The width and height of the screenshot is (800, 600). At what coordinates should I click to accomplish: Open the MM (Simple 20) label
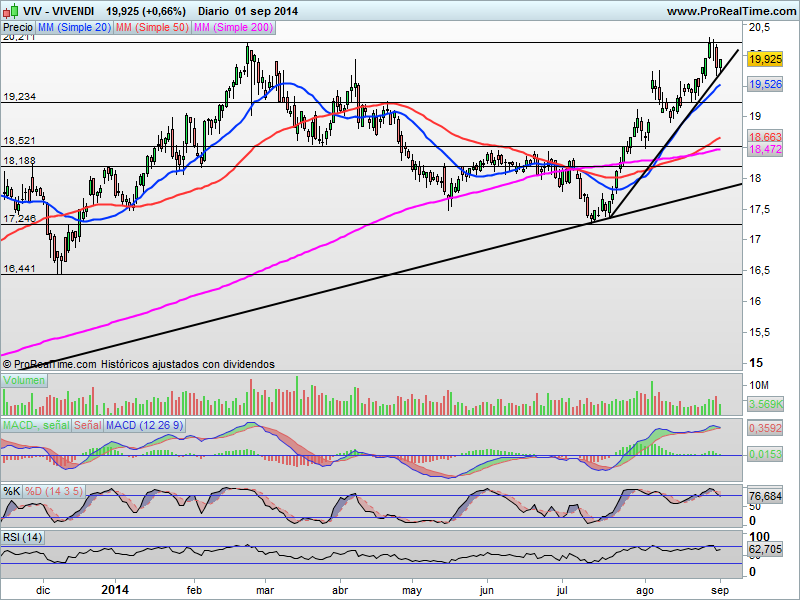(x=74, y=28)
